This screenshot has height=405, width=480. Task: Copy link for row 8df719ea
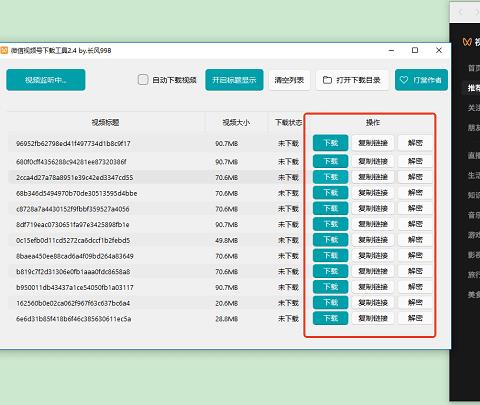point(373,224)
